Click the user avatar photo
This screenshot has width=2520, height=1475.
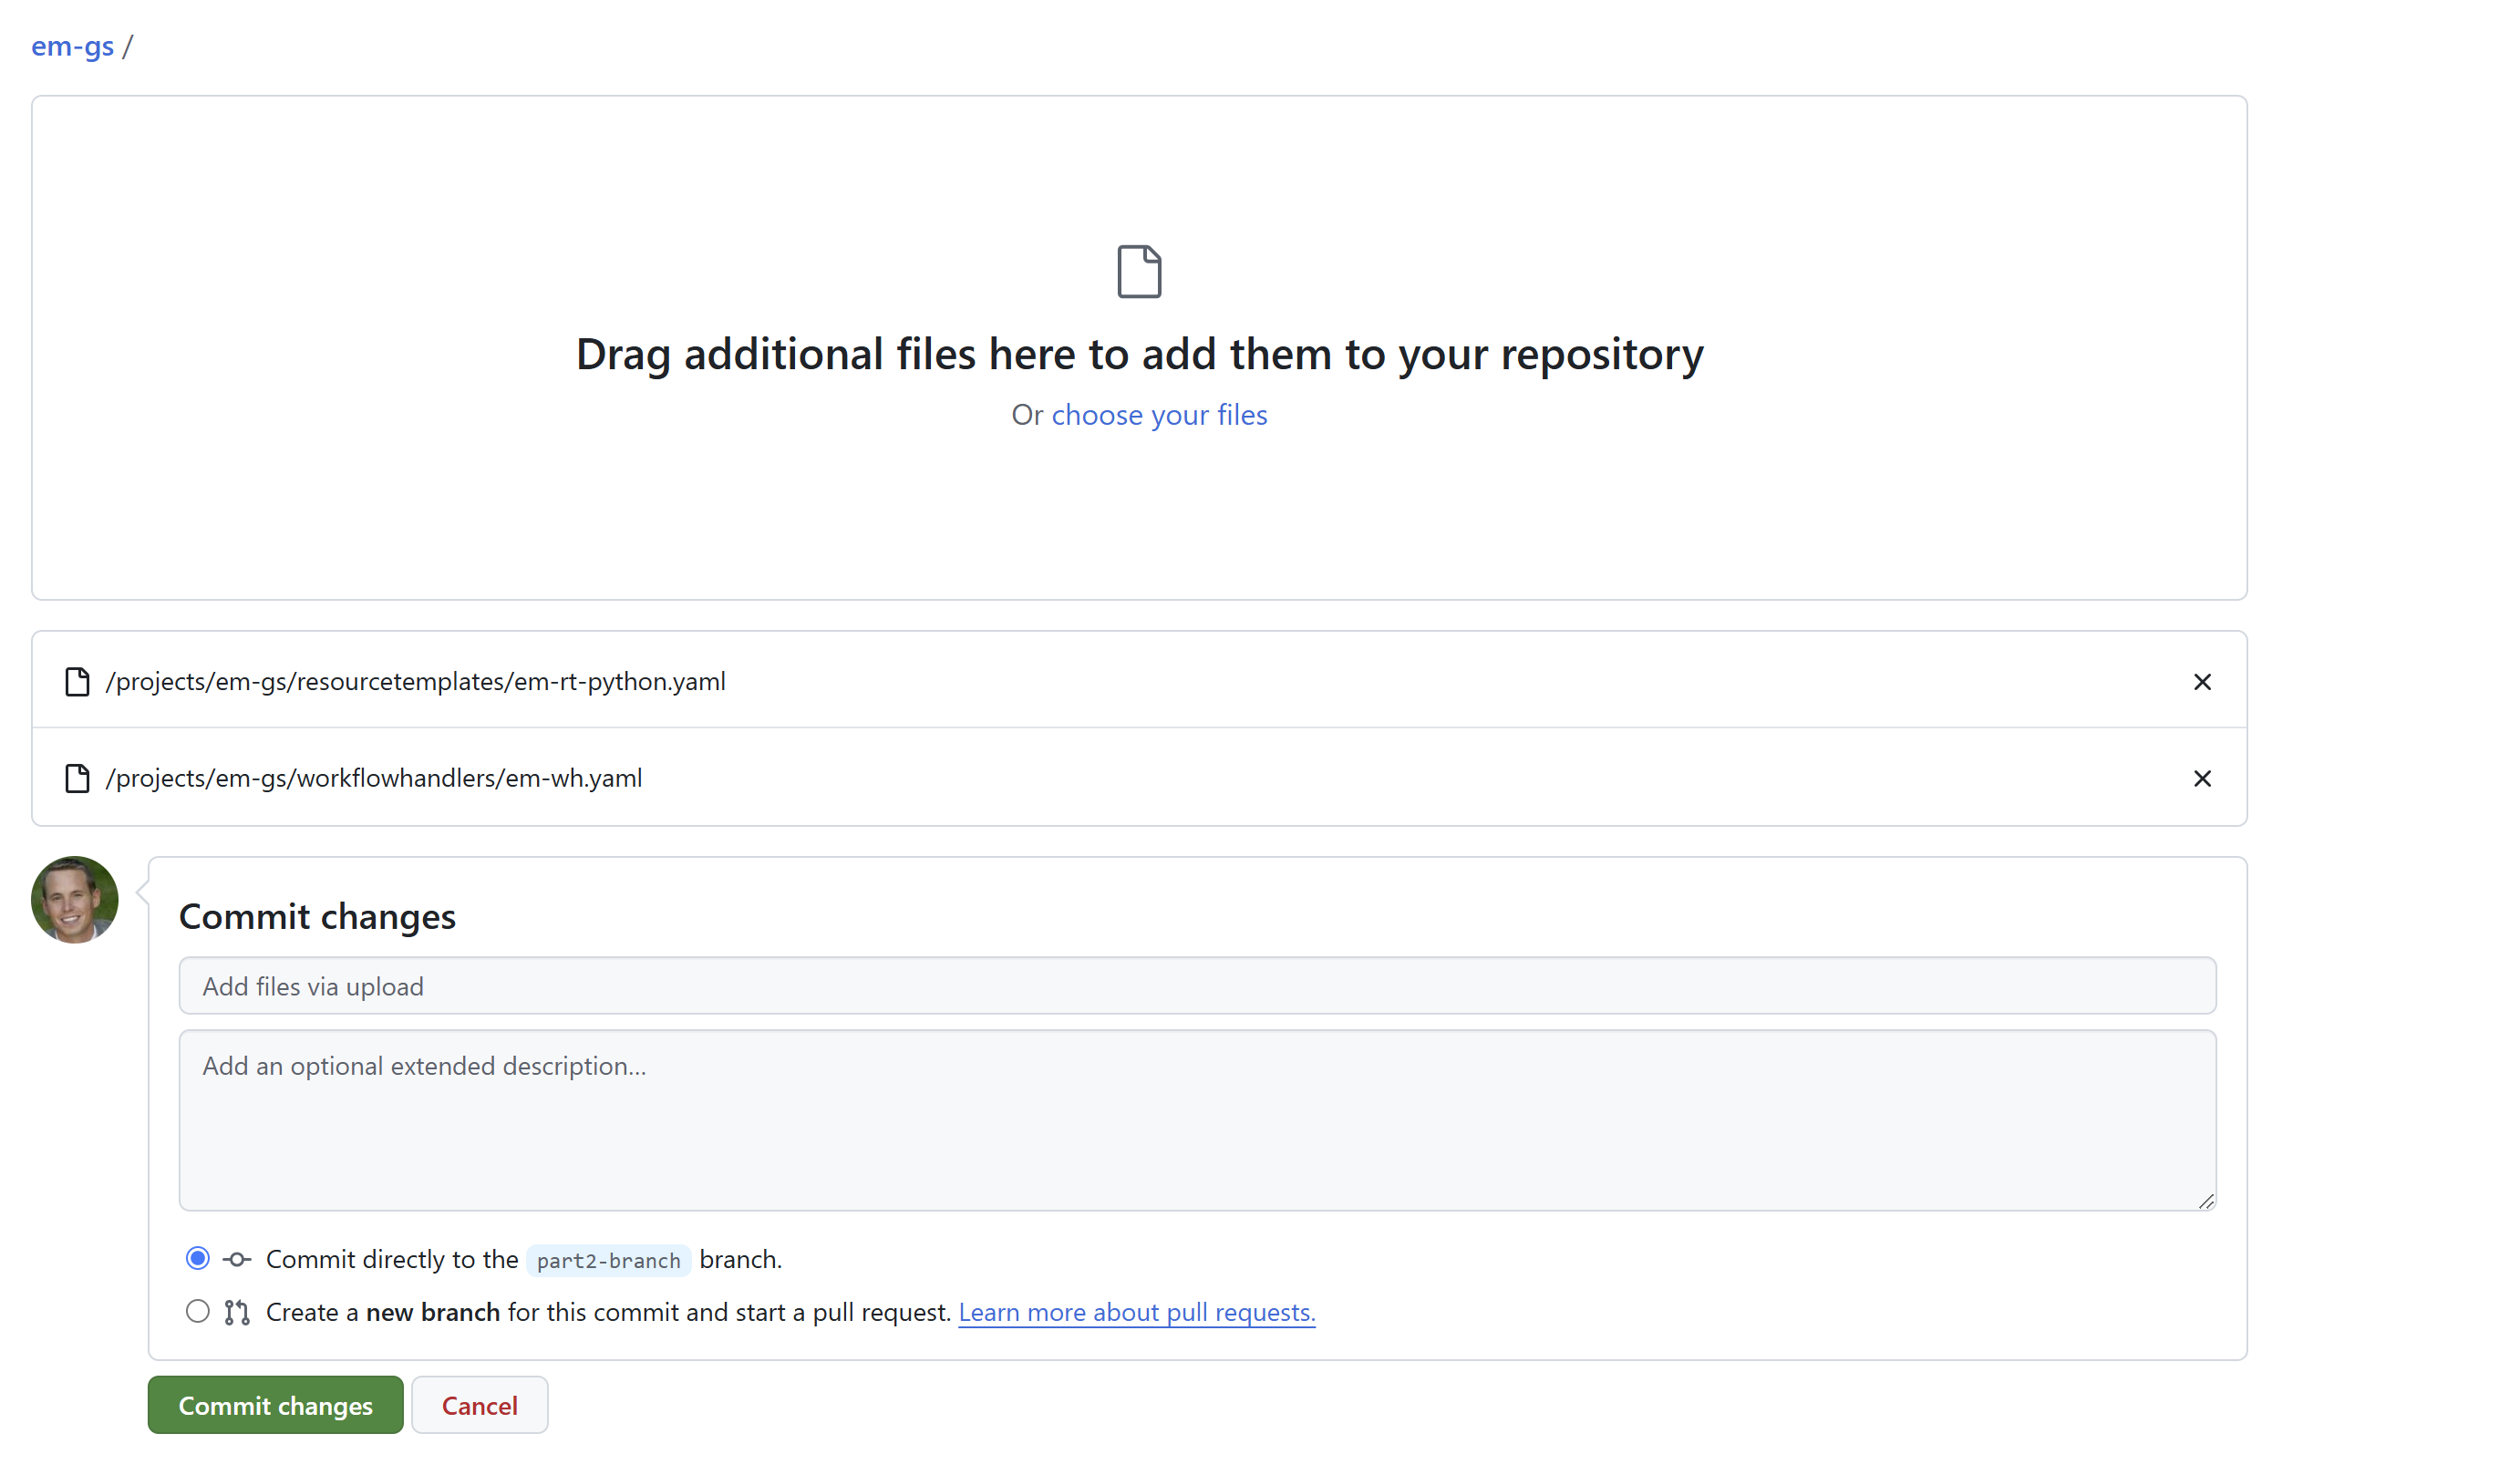(75, 899)
